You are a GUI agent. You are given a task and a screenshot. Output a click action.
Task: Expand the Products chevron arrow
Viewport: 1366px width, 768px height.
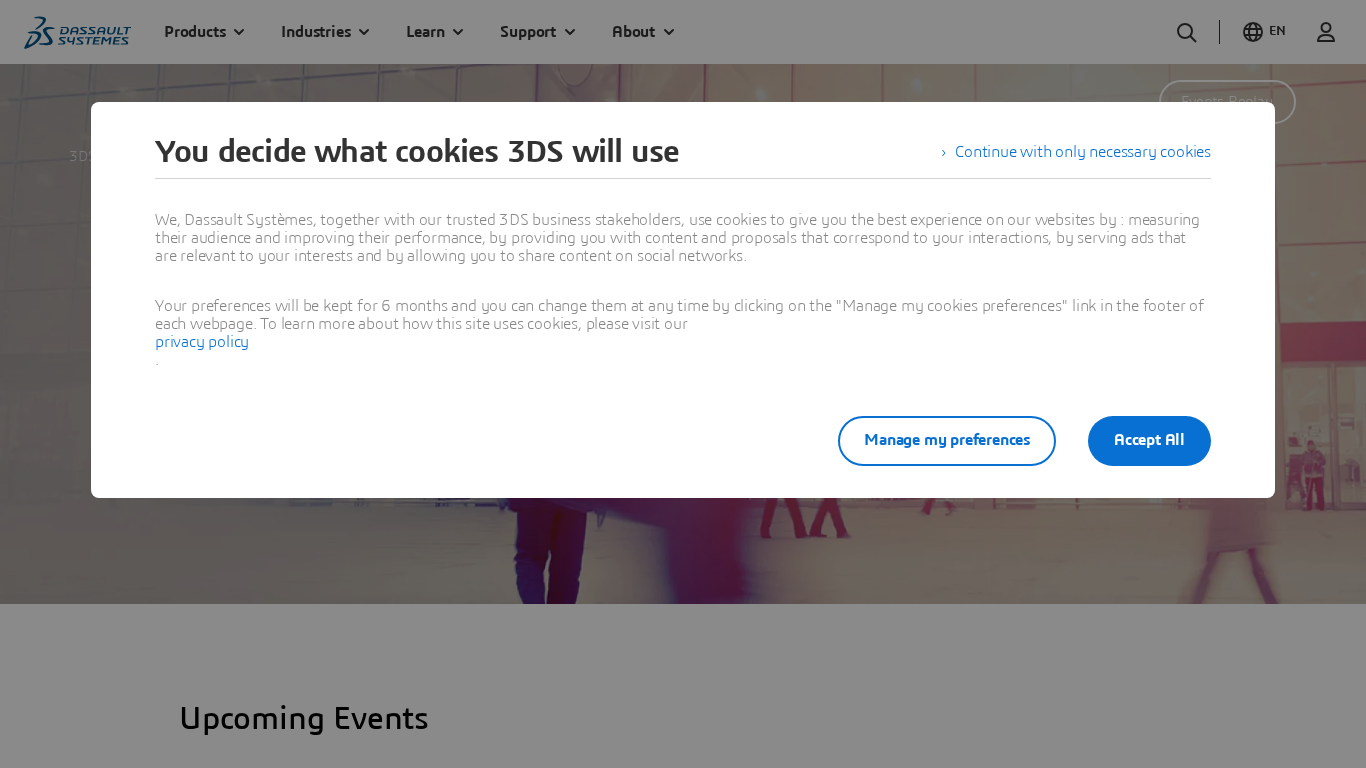239,32
